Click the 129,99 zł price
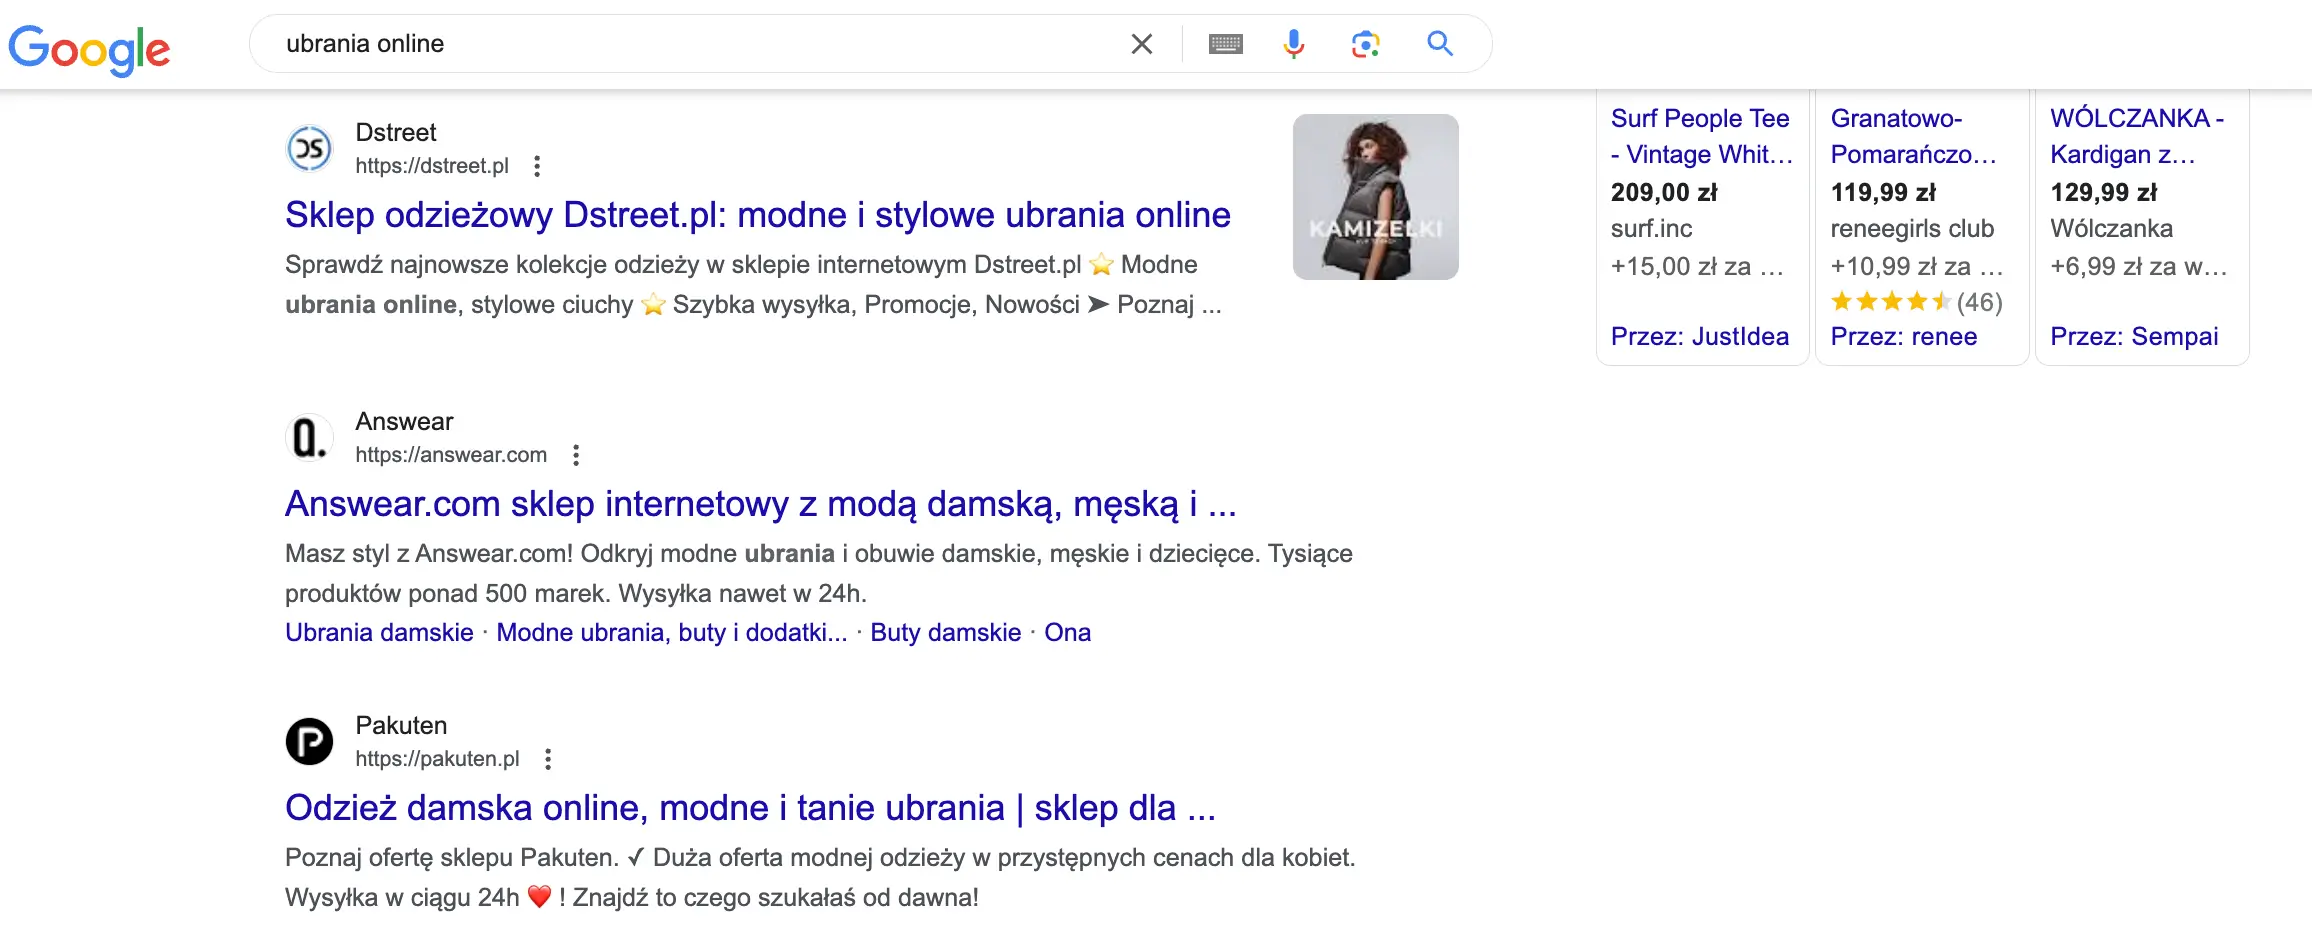Screen dimensions: 2312x938 pos(2103,192)
